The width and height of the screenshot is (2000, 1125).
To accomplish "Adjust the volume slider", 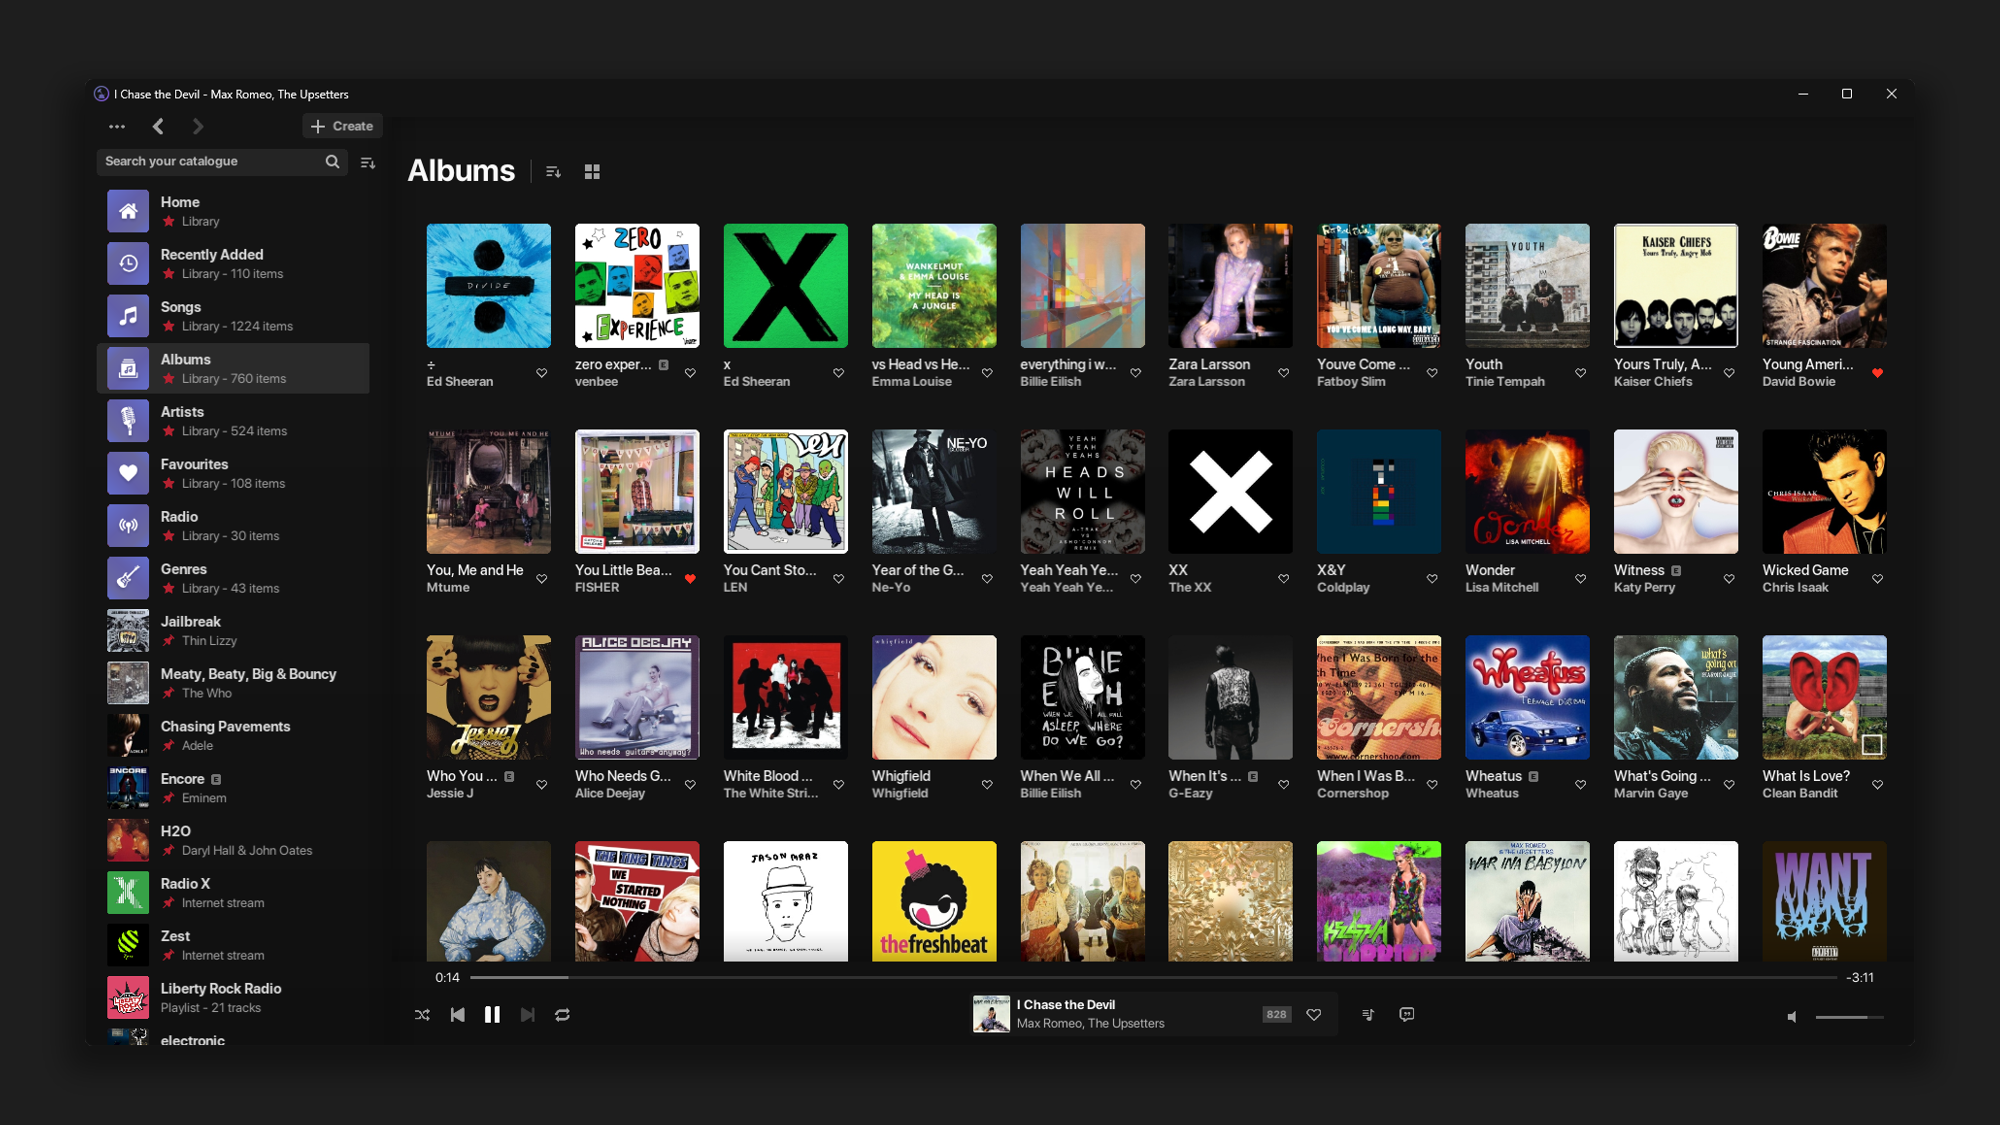I will coord(1848,1017).
